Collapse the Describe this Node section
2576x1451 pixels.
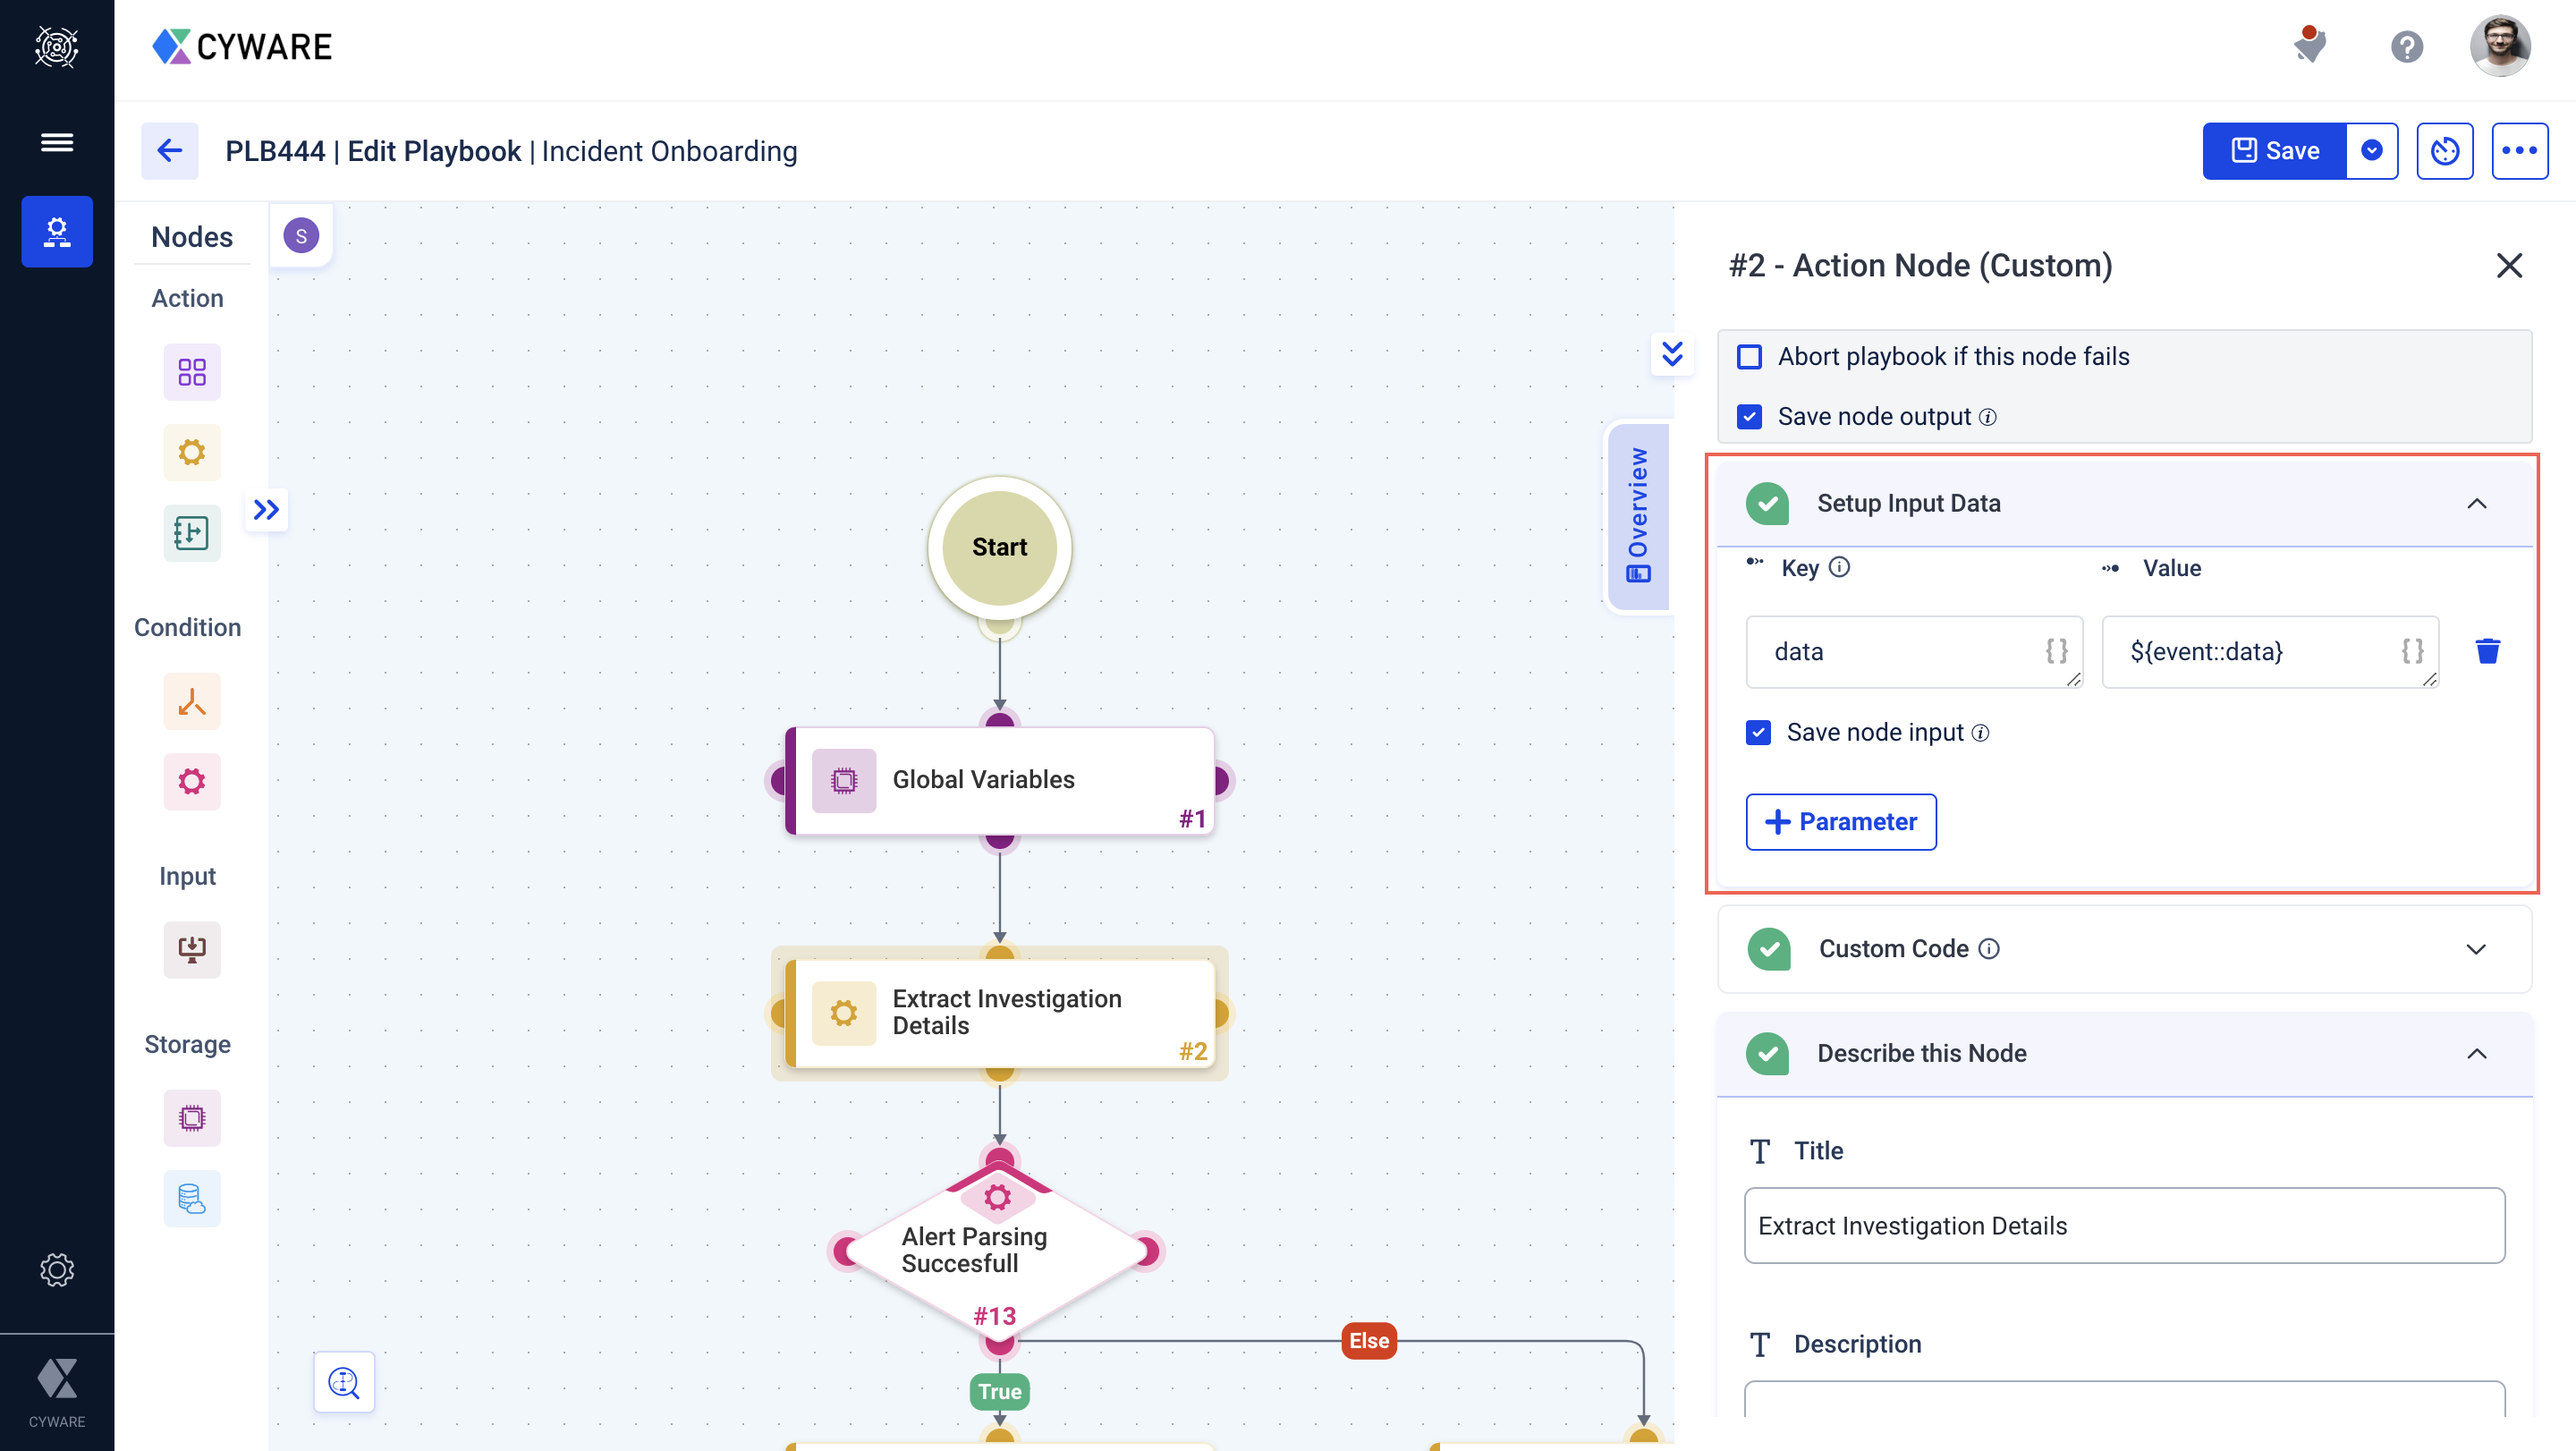click(2477, 1053)
